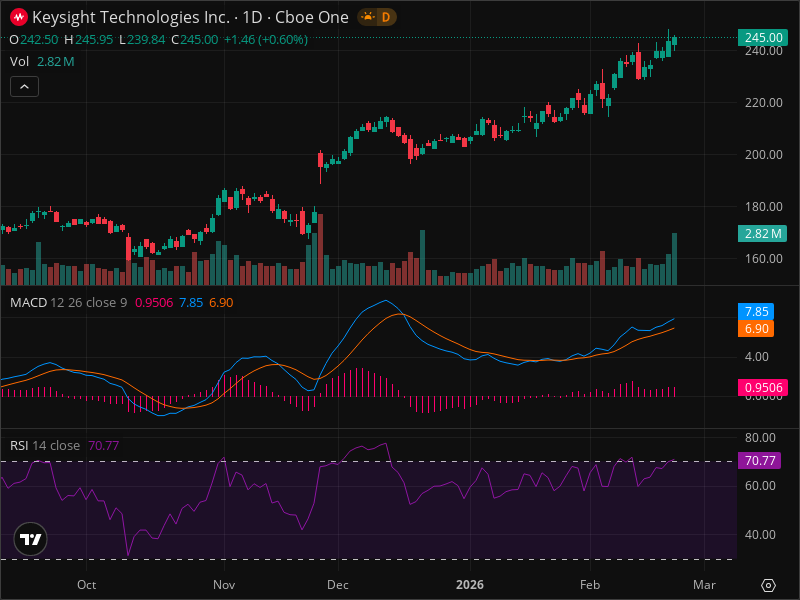
Task: Click the closing price C245.00 value
Action: pos(194,40)
